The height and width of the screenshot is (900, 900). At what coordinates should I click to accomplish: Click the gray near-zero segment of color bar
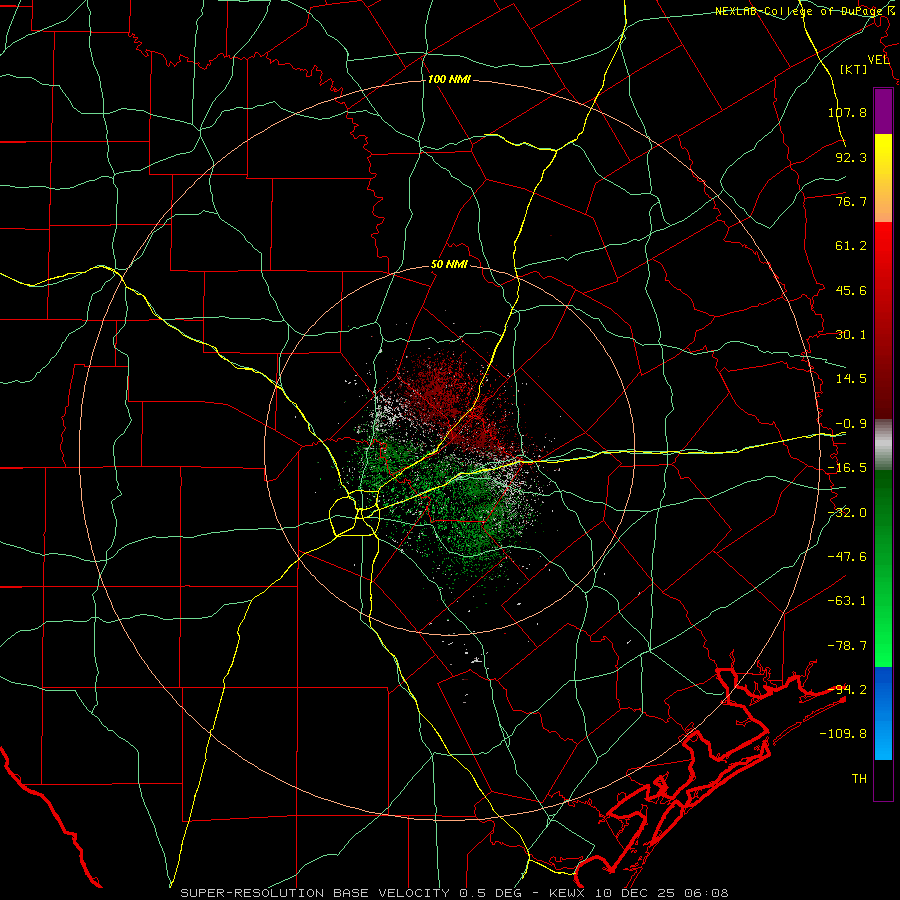[883, 445]
